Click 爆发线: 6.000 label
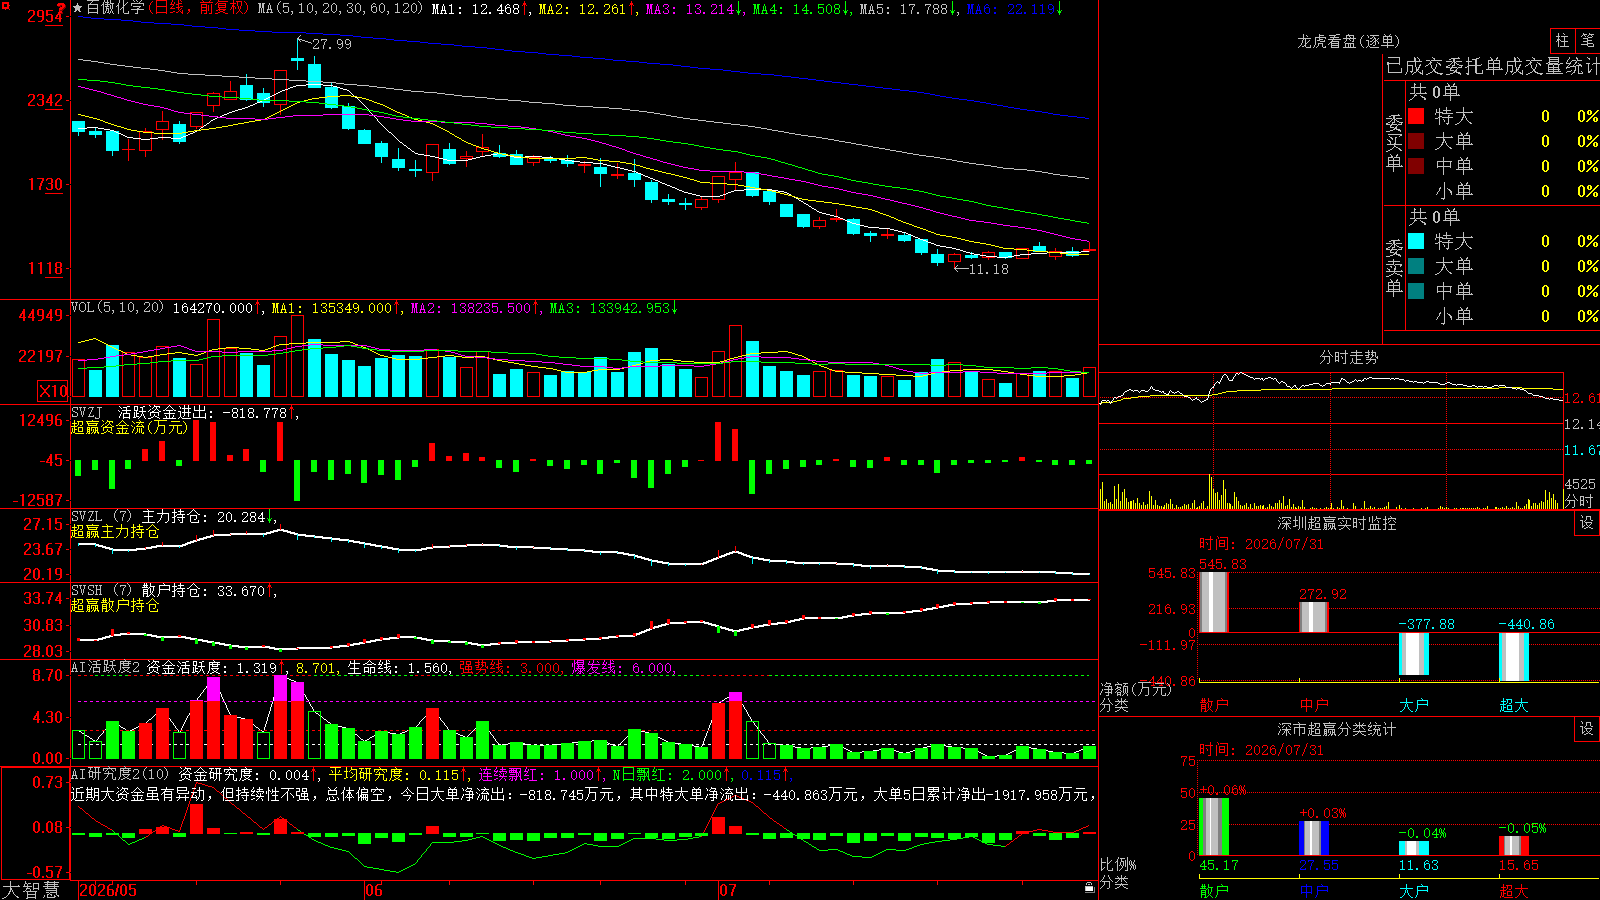1600x900 pixels. (x=624, y=667)
